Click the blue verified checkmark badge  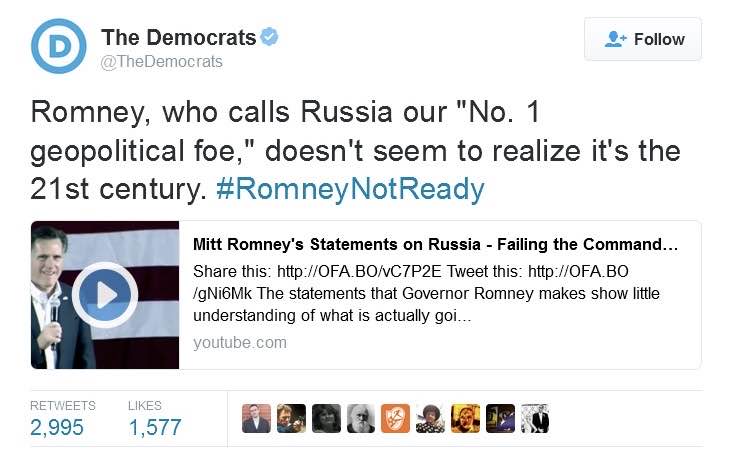[x=269, y=38]
